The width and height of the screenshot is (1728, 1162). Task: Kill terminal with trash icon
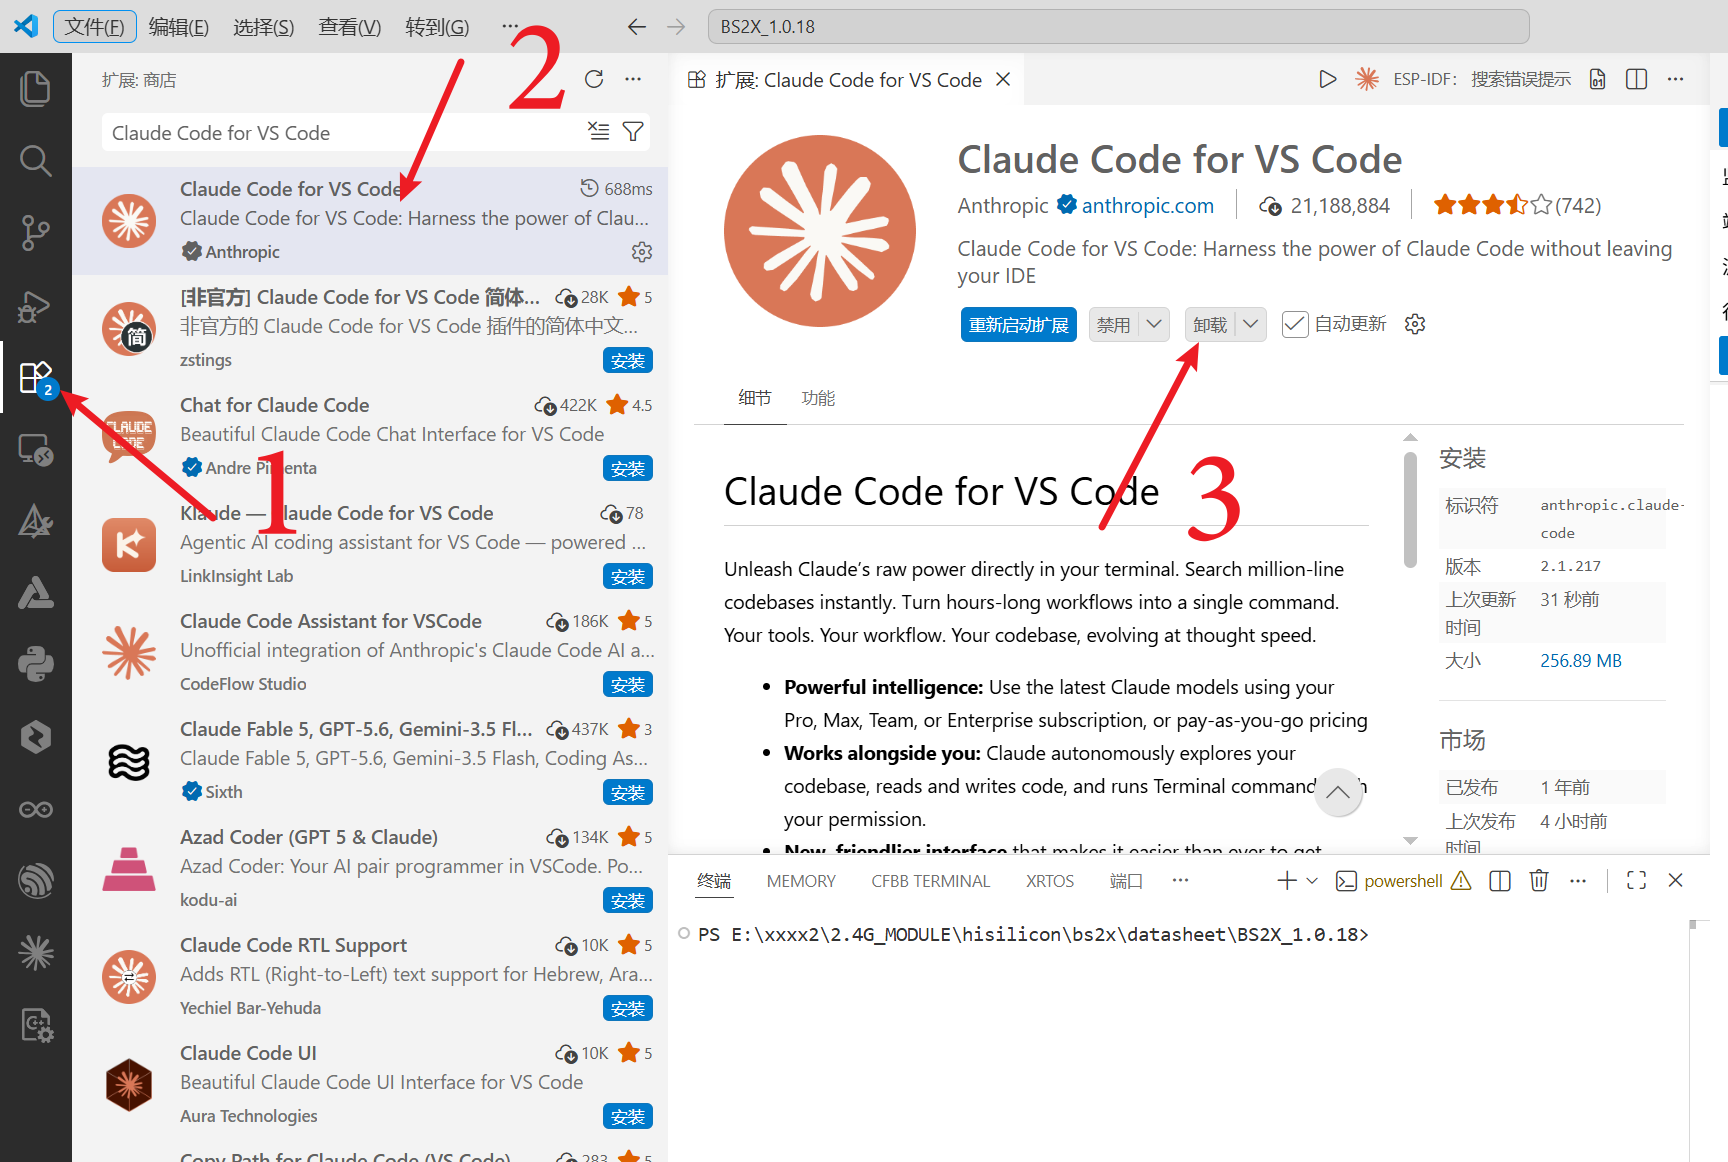(1539, 880)
